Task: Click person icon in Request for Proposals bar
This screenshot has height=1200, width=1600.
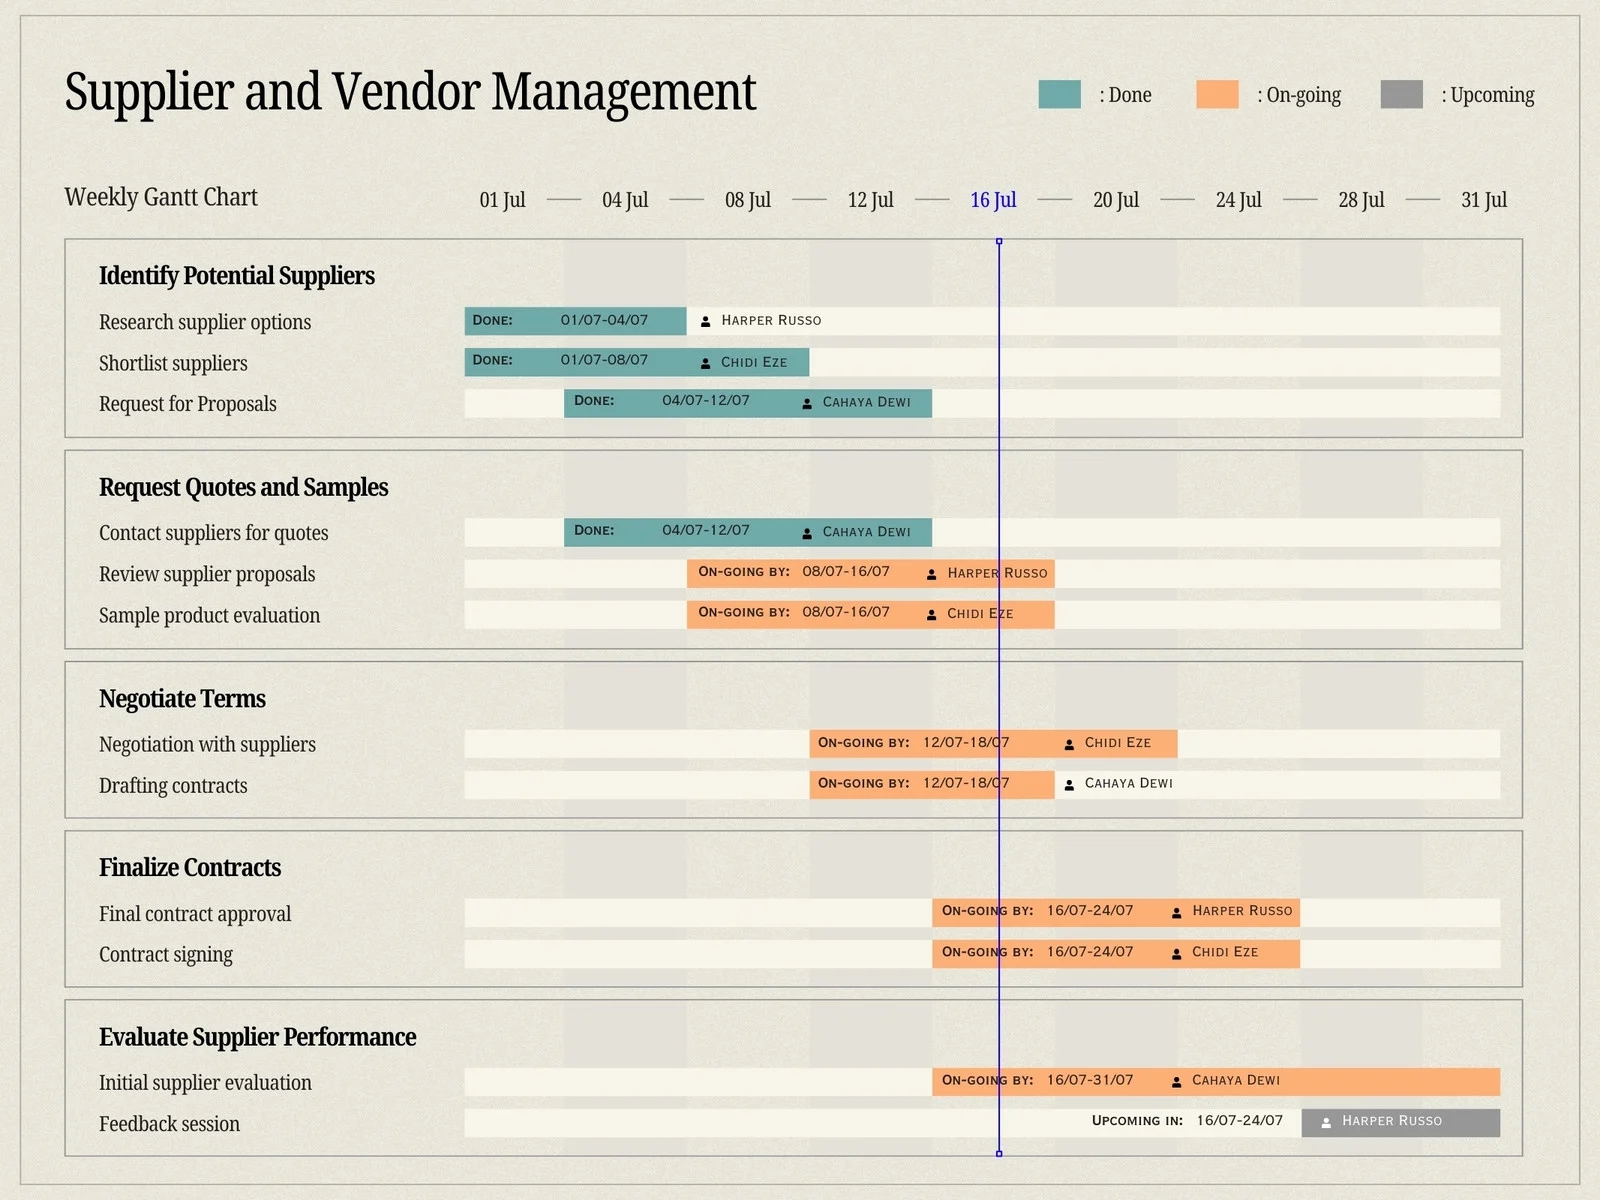Action: 807,403
